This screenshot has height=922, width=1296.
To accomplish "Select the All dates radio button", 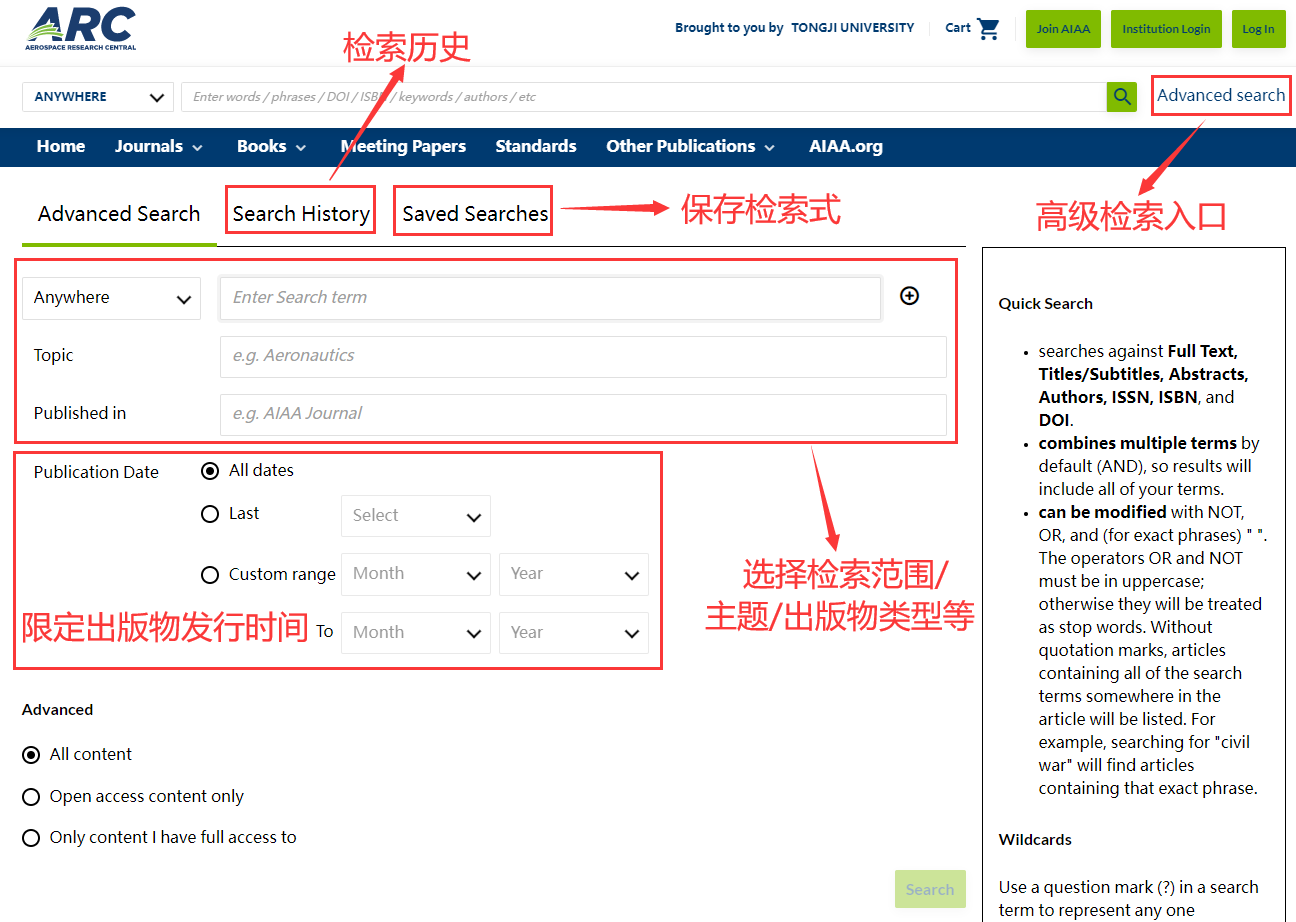I will click(210, 471).
